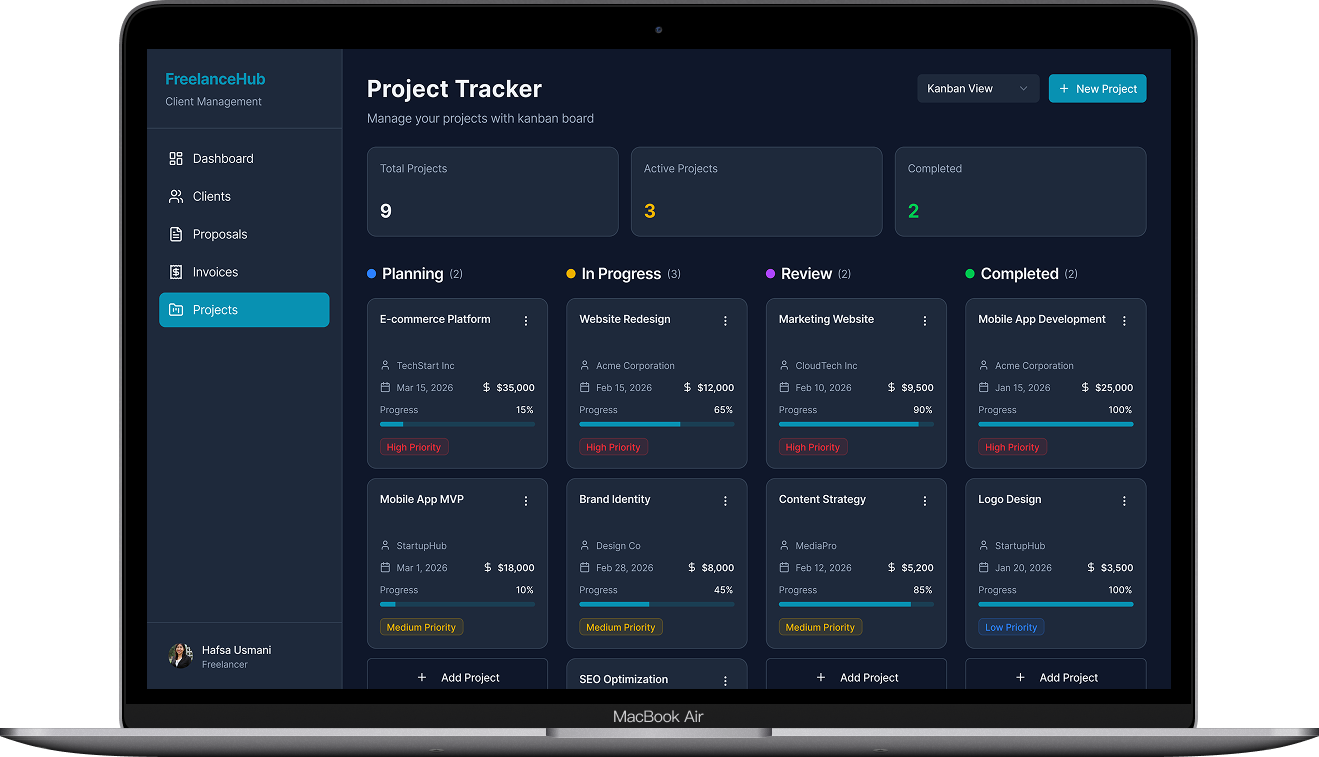Viewport: 1319px width, 757px height.
Task: Toggle the High Priority badge on Content Strategy
Action: pos(820,627)
